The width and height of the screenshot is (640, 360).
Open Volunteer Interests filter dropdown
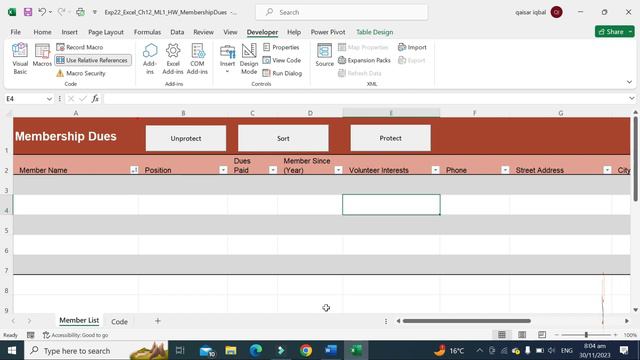pyautogui.click(x=436, y=170)
